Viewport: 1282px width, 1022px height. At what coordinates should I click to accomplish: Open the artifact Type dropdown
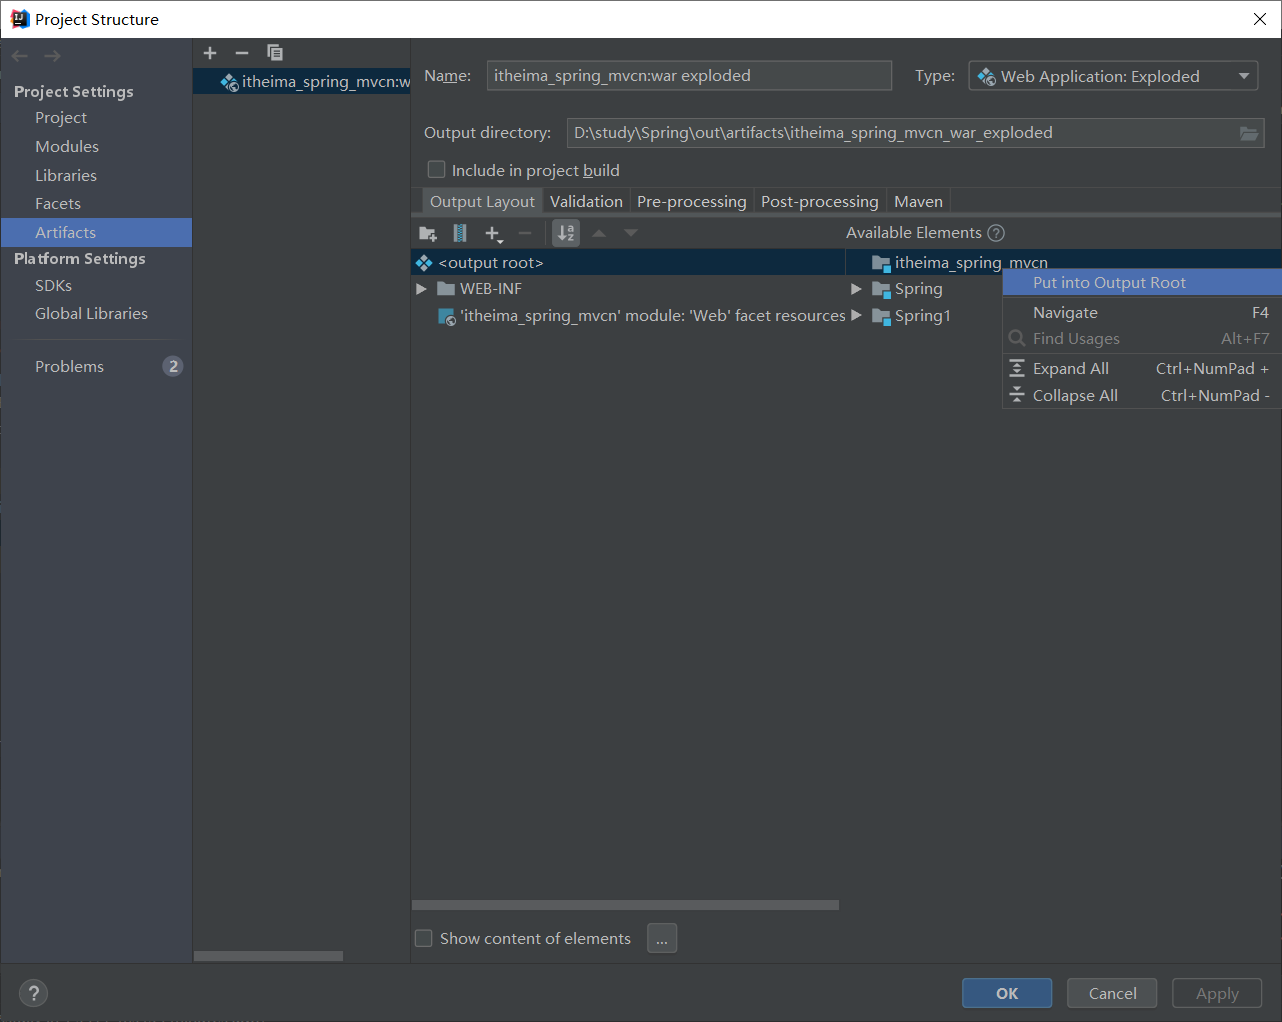click(1113, 76)
